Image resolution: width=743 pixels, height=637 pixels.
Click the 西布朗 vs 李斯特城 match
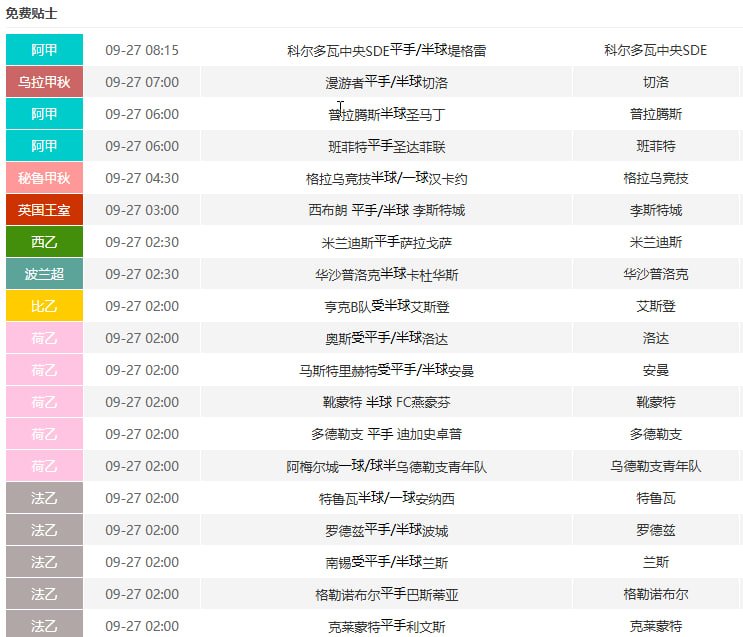[x=386, y=210]
